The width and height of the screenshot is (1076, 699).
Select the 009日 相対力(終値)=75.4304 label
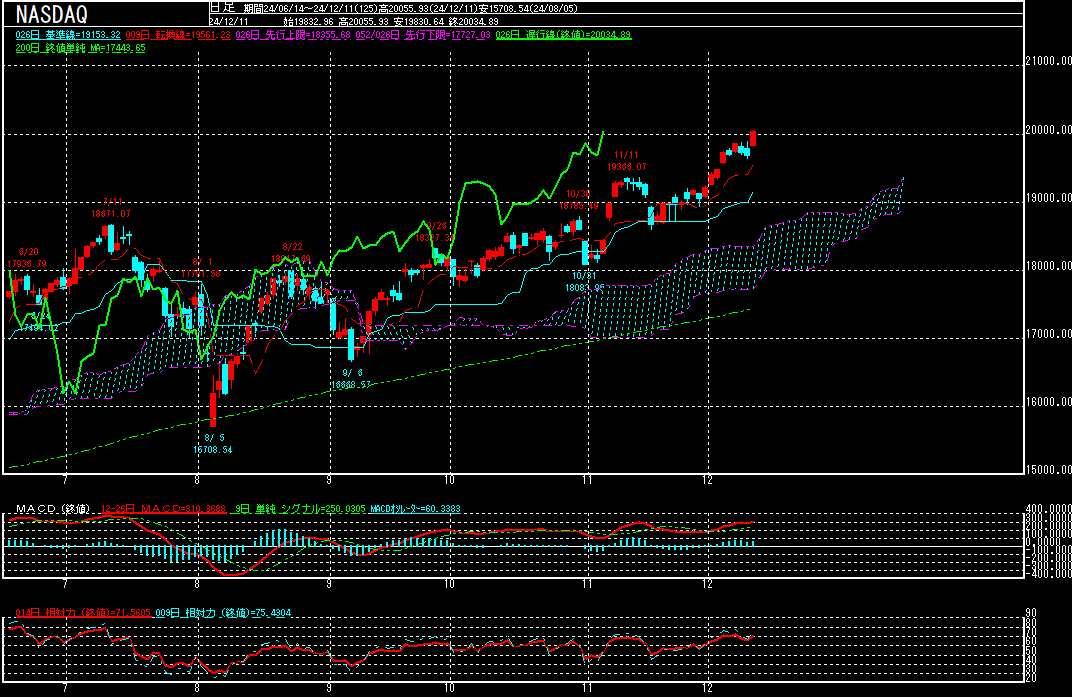(x=223, y=613)
